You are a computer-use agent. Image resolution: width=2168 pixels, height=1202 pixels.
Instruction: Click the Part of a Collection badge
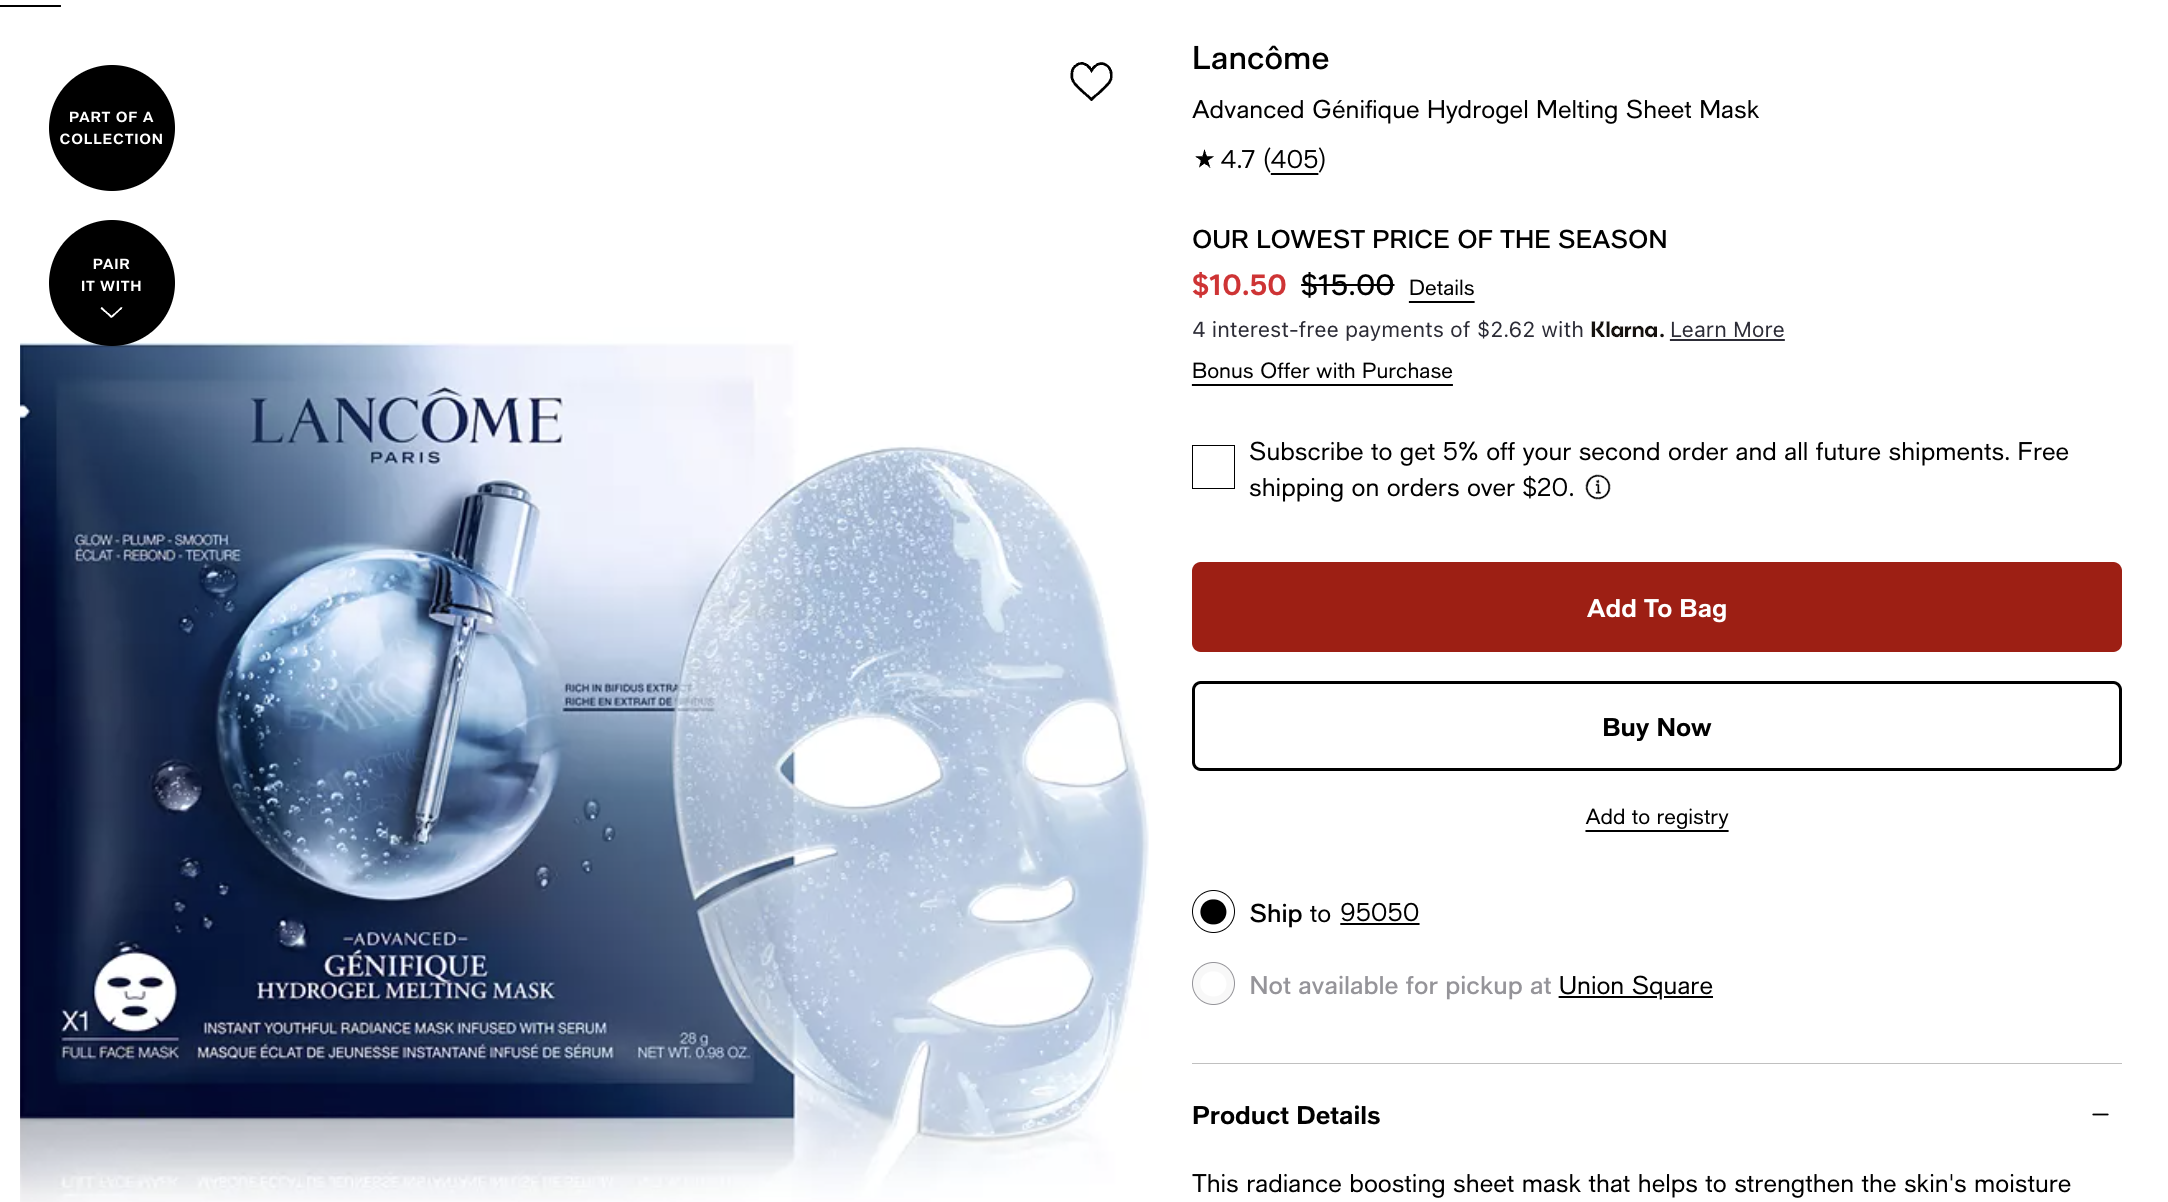[x=112, y=128]
